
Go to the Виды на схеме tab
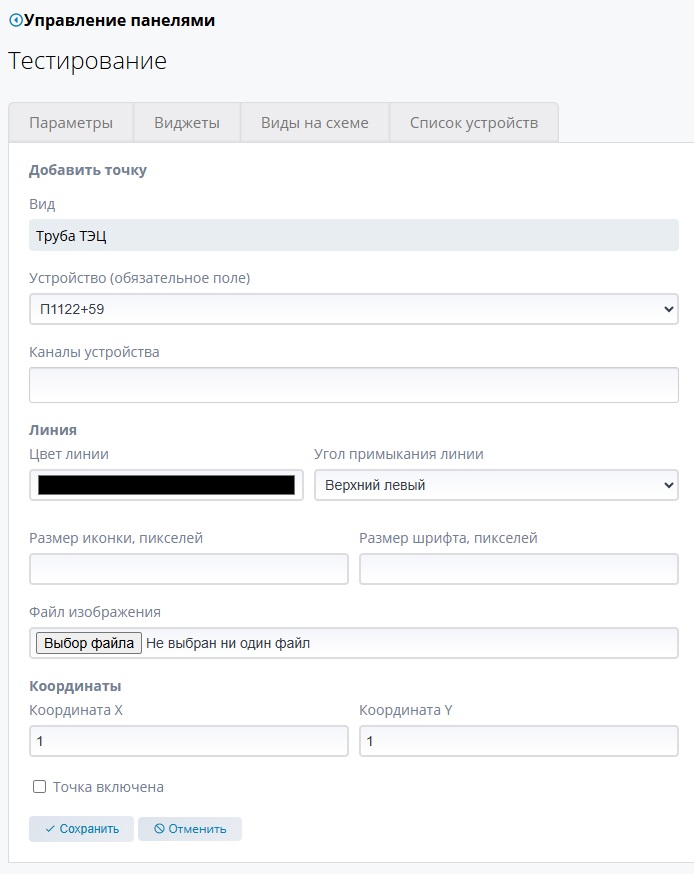(x=315, y=123)
